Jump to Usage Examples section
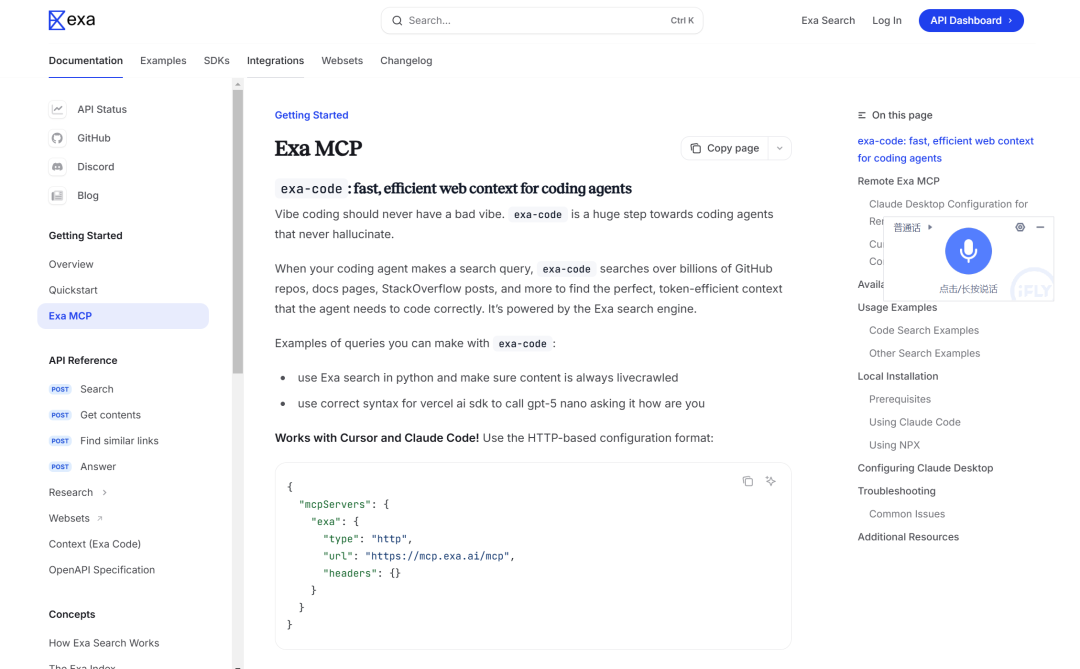1080x669 pixels. click(897, 307)
